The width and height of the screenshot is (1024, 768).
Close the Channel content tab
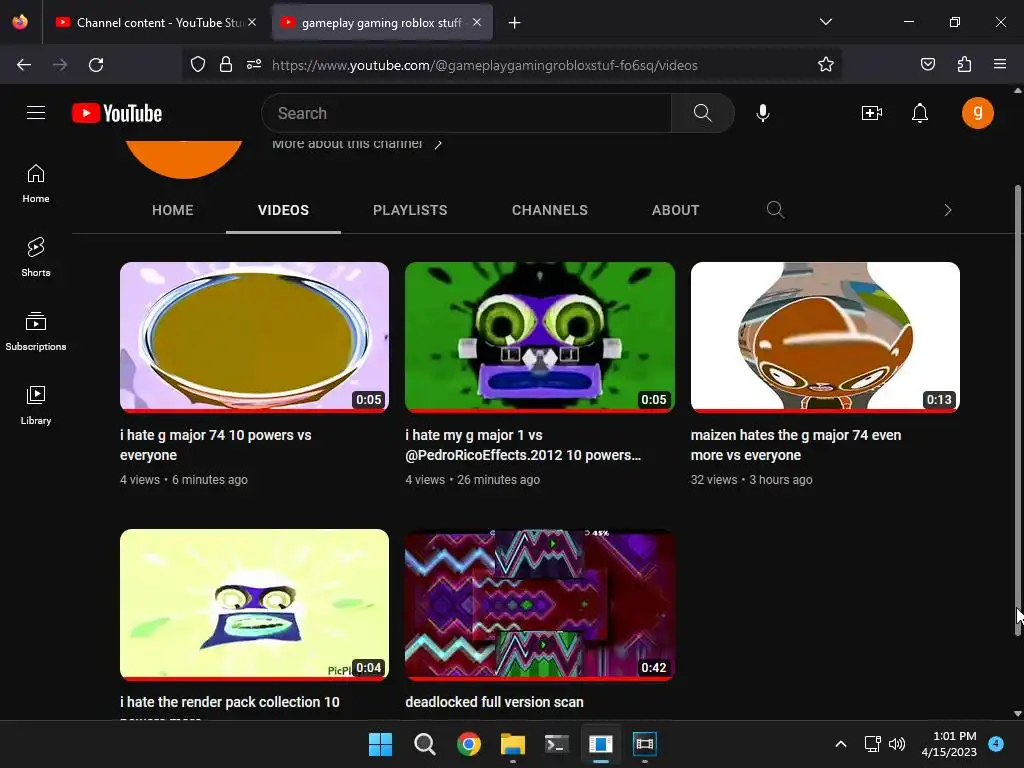point(252,22)
